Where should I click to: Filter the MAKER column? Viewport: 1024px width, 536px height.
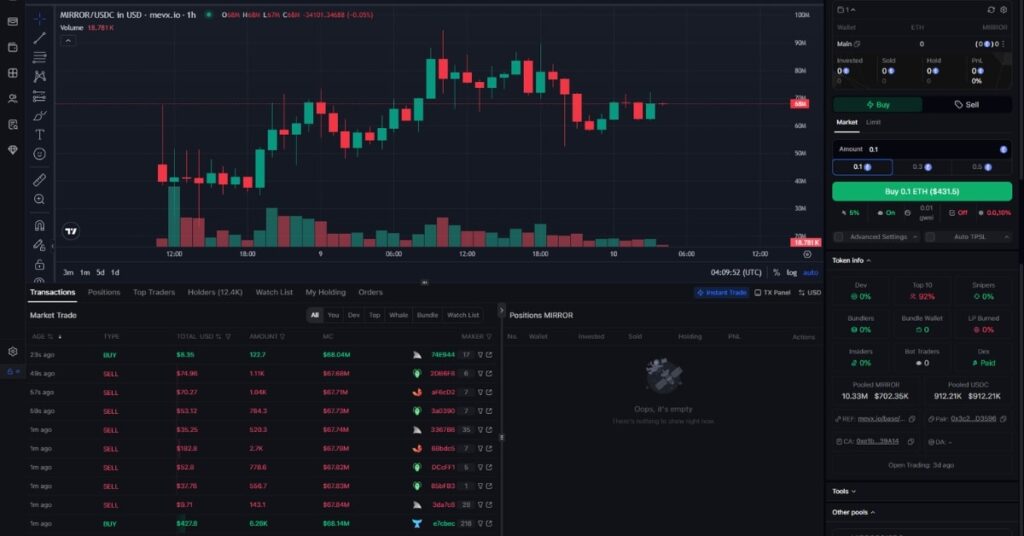tap(488, 337)
